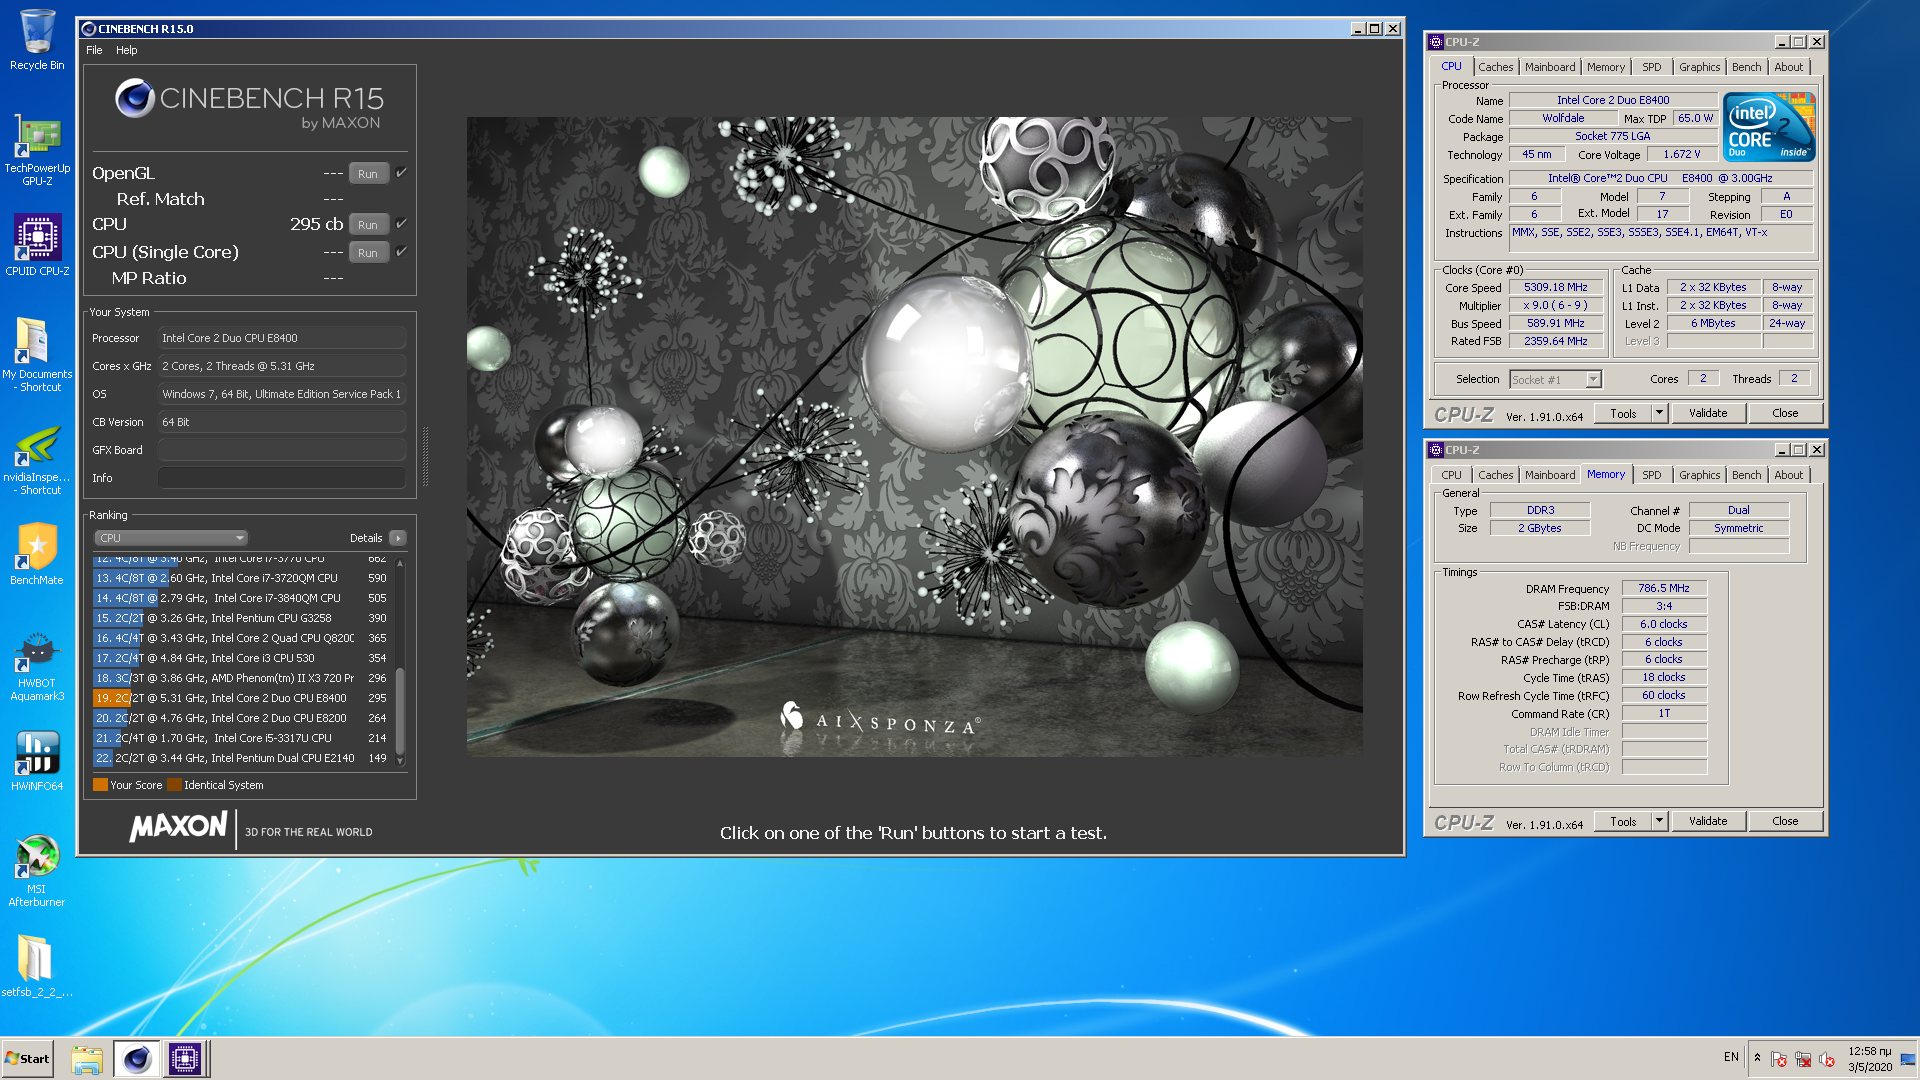
Task: Launch BenchMate from desktop
Action: tap(37, 553)
